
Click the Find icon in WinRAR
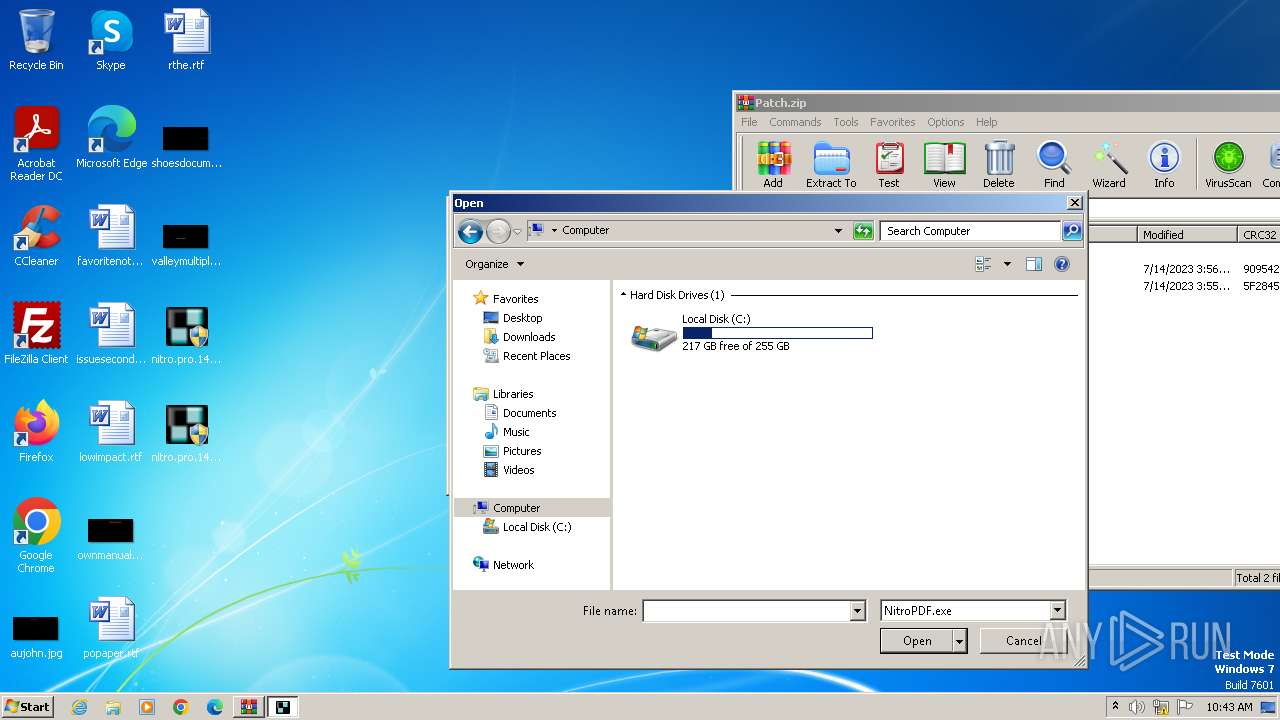point(1054,165)
